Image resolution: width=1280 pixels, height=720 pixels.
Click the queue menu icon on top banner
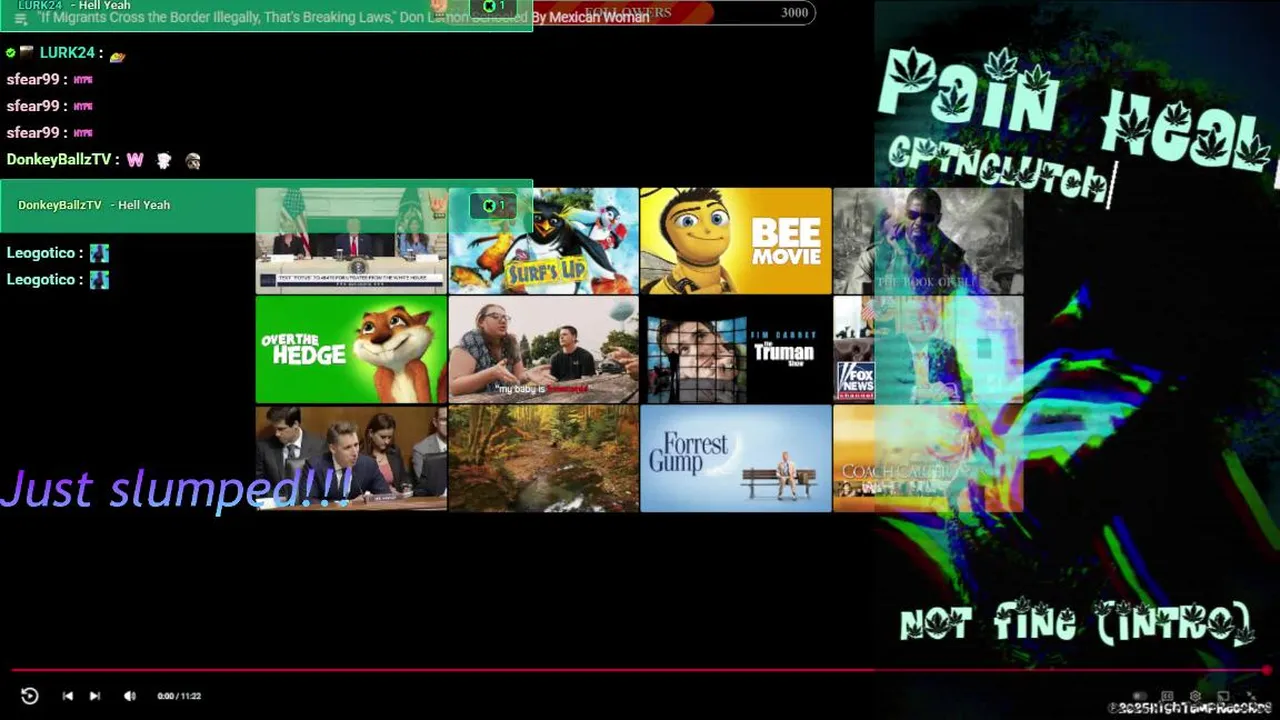click(x=20, y=18)
